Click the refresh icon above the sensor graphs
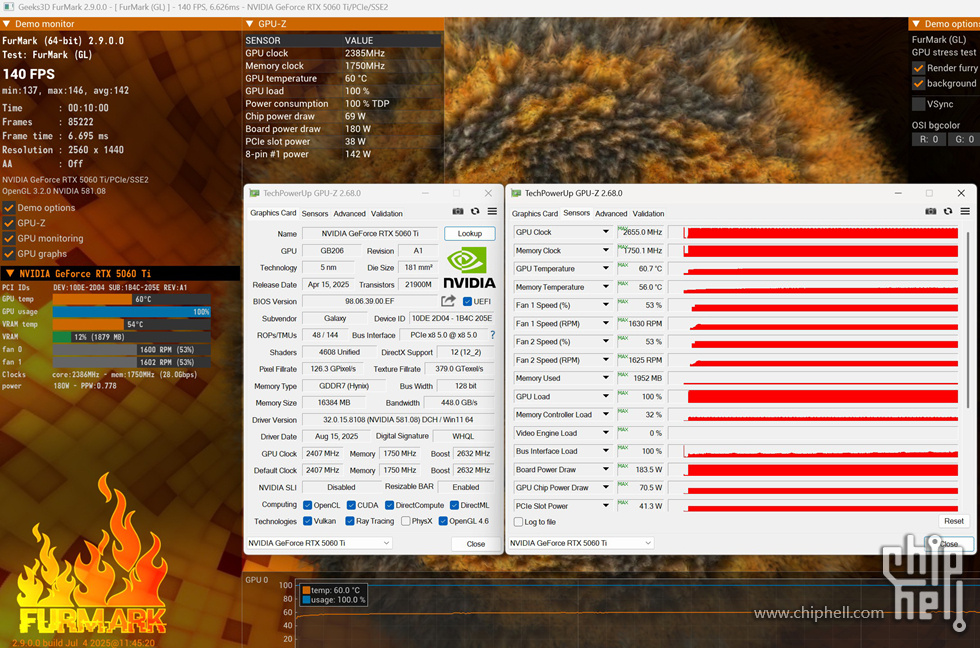This screenshot has height=648, width=980. [948, 212]
